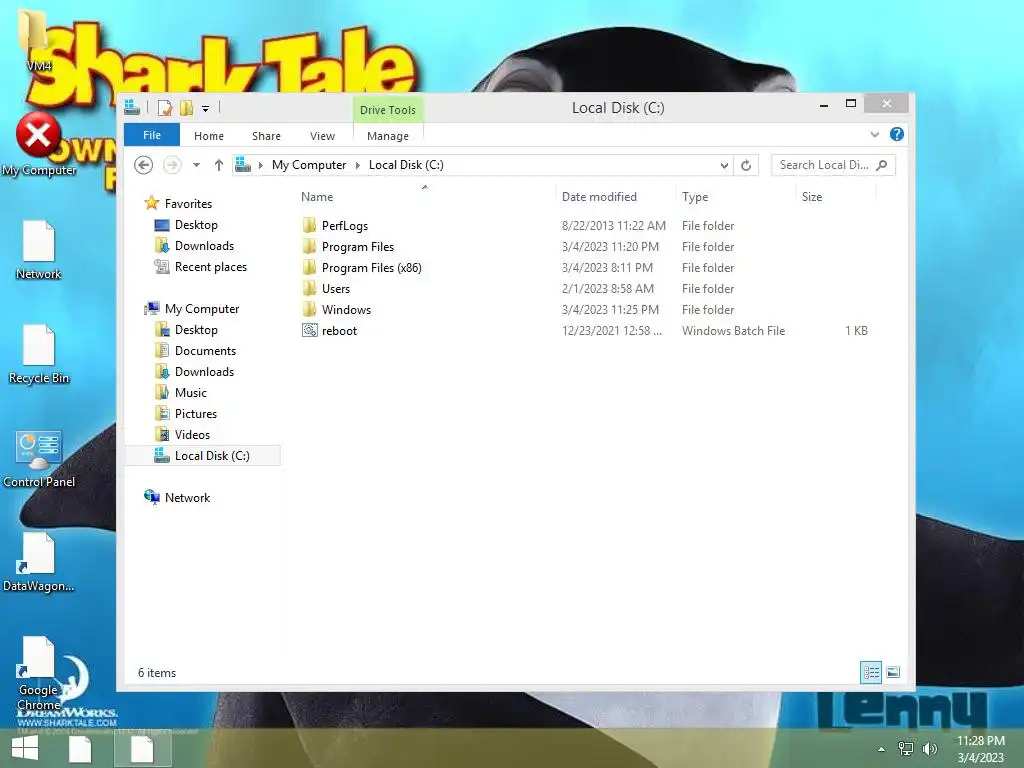Go up one folder level

click(218, 165)
